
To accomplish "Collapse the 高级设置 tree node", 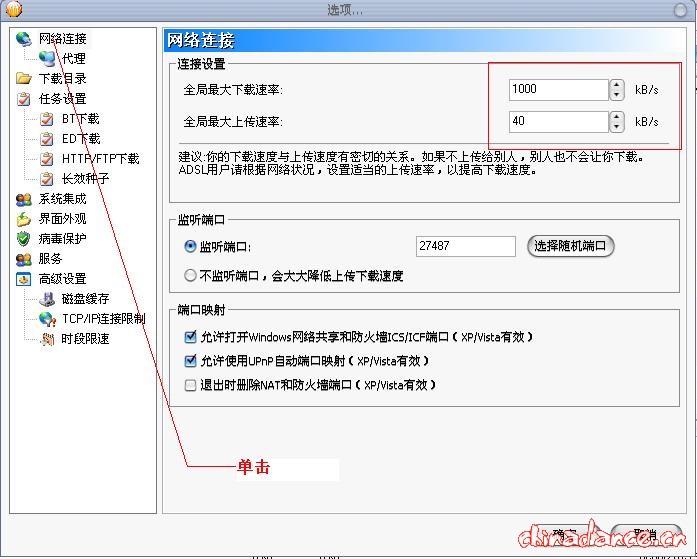I will pyautogui.click(x=23, y=279).
